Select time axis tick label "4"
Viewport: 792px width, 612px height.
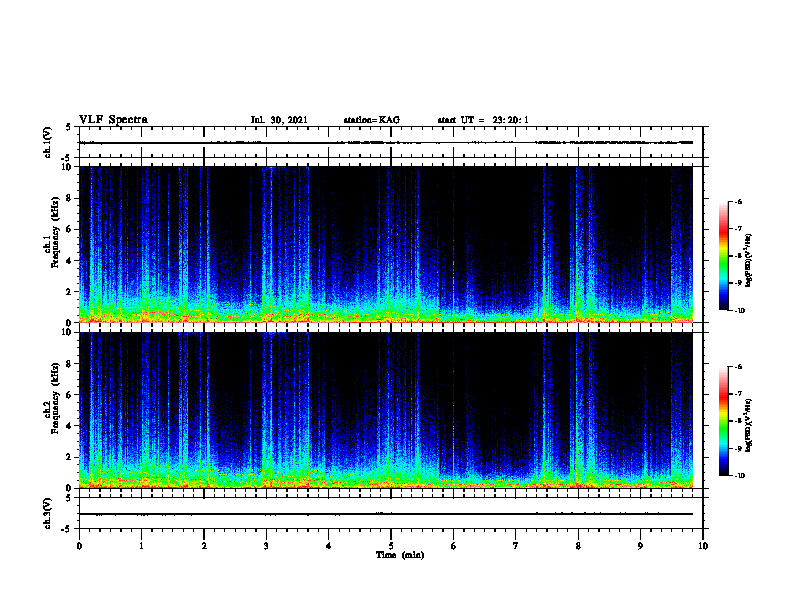coord(329,546)
